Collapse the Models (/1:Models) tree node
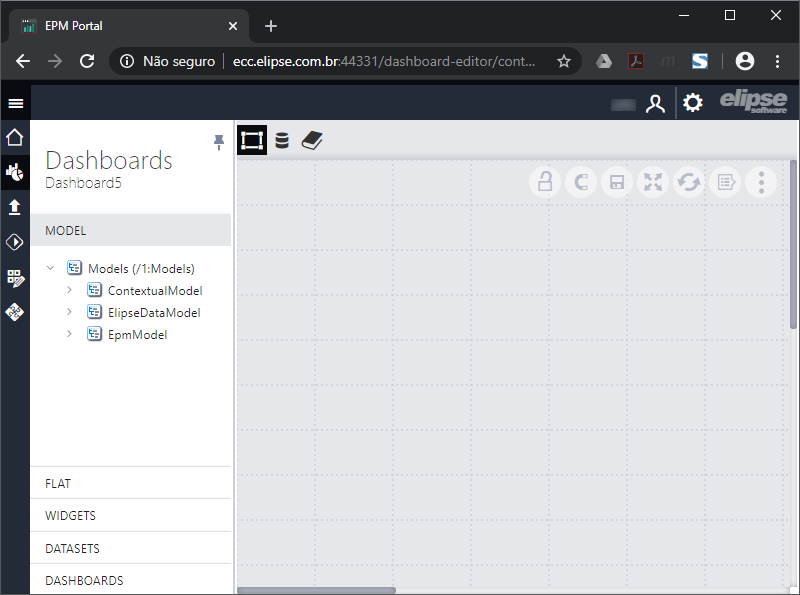The height and width of the screenshot is (595, 800). pos(51,268)
